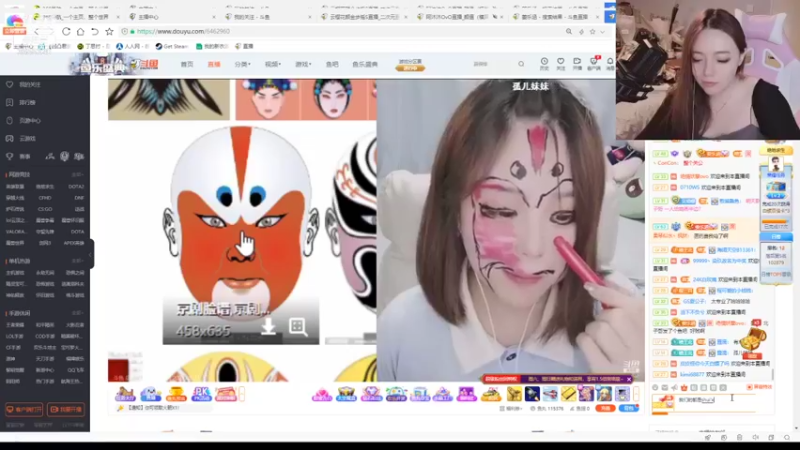The width and height of the screenshot is (800, 450).
Task: Collapse the left sidebar with its edge handle
Action: [x=91, y=254]
